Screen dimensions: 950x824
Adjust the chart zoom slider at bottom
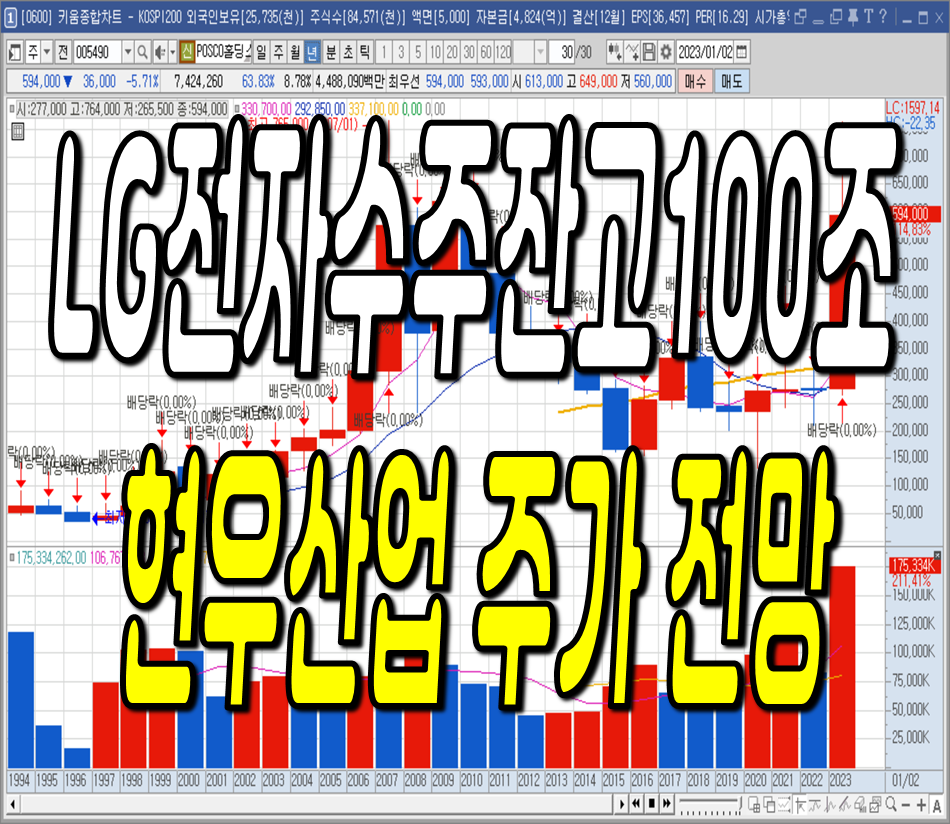pos(710,805)
